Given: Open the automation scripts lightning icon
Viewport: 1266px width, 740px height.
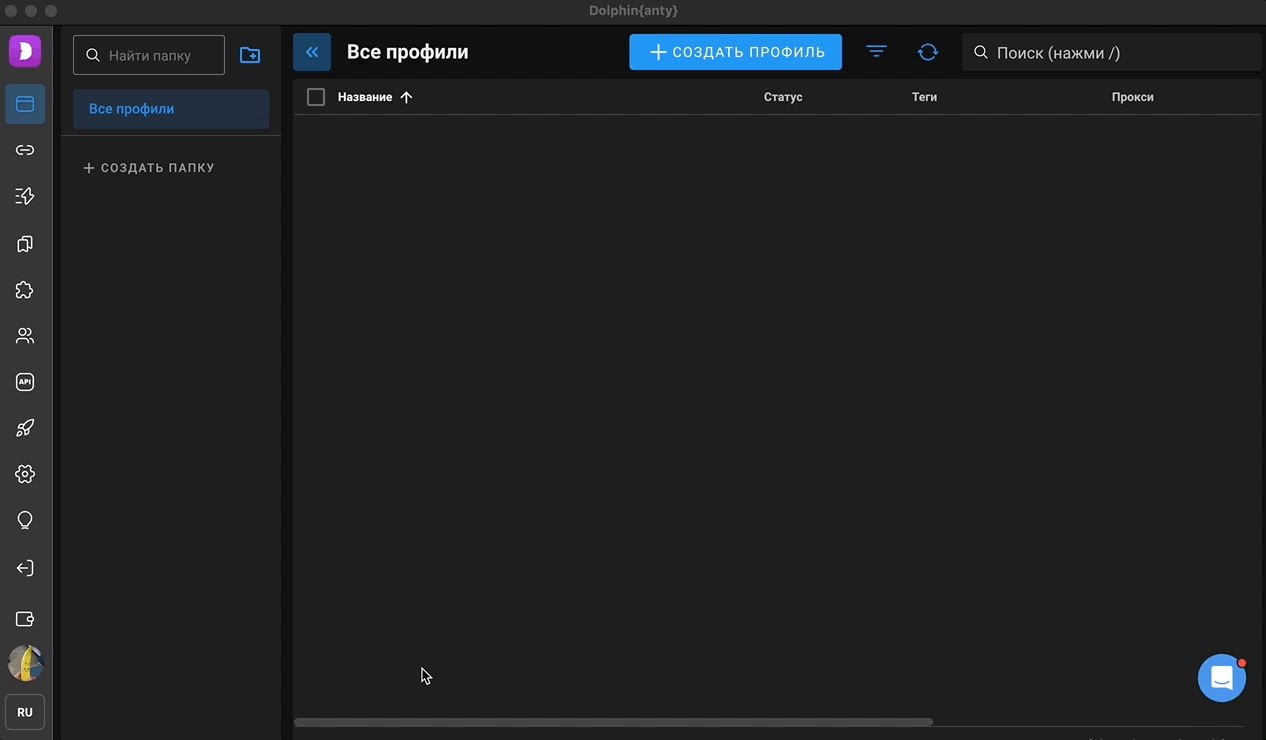Looking at the screenshot, I should click(25, 197).
